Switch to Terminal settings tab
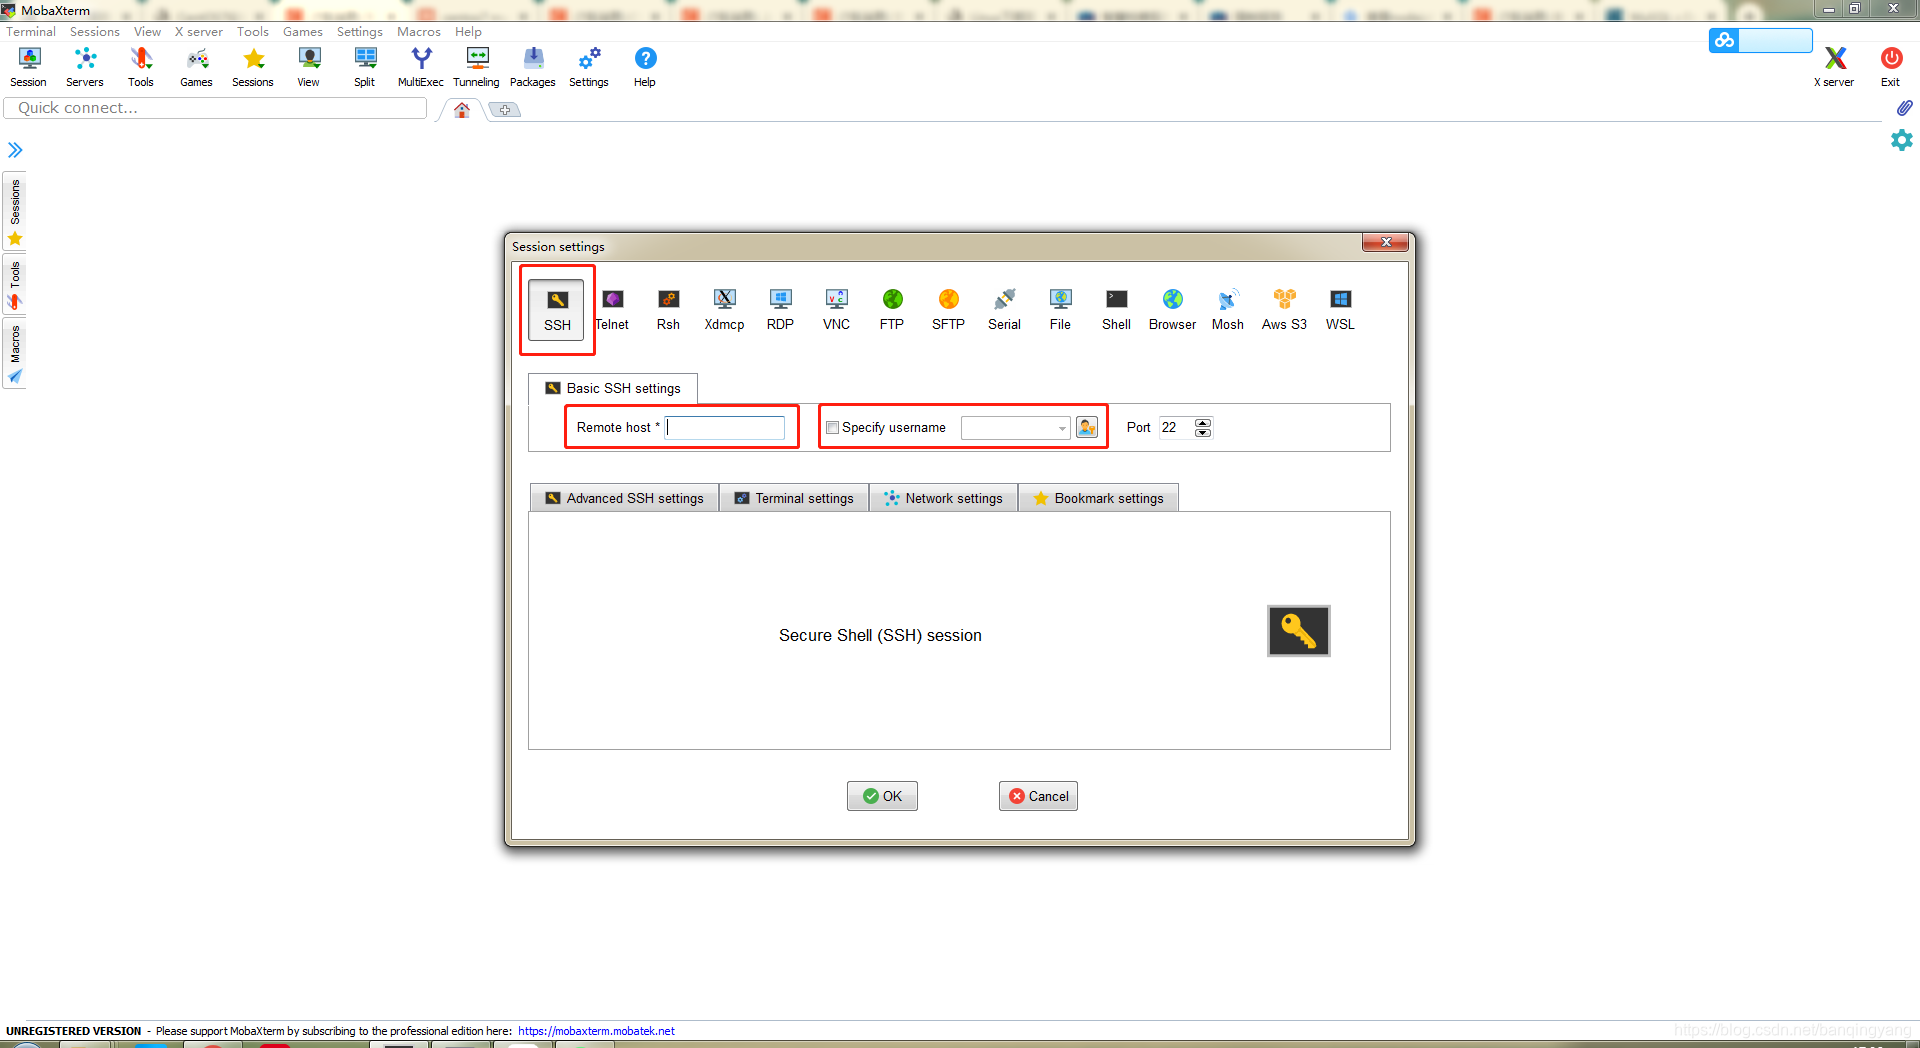The height and width of the screenshot is (1048, 1920). [794, 498]
